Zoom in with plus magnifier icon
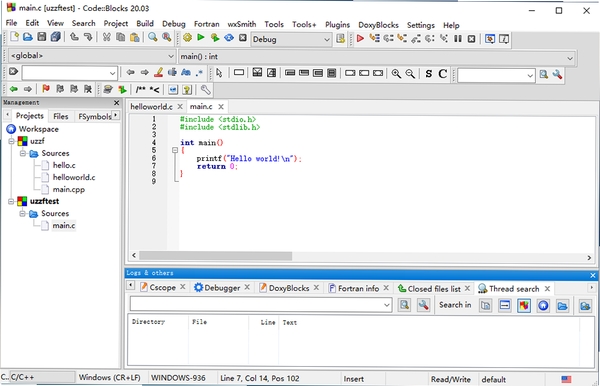This screenshot has height=386, width=600. [x=396, y=73]
